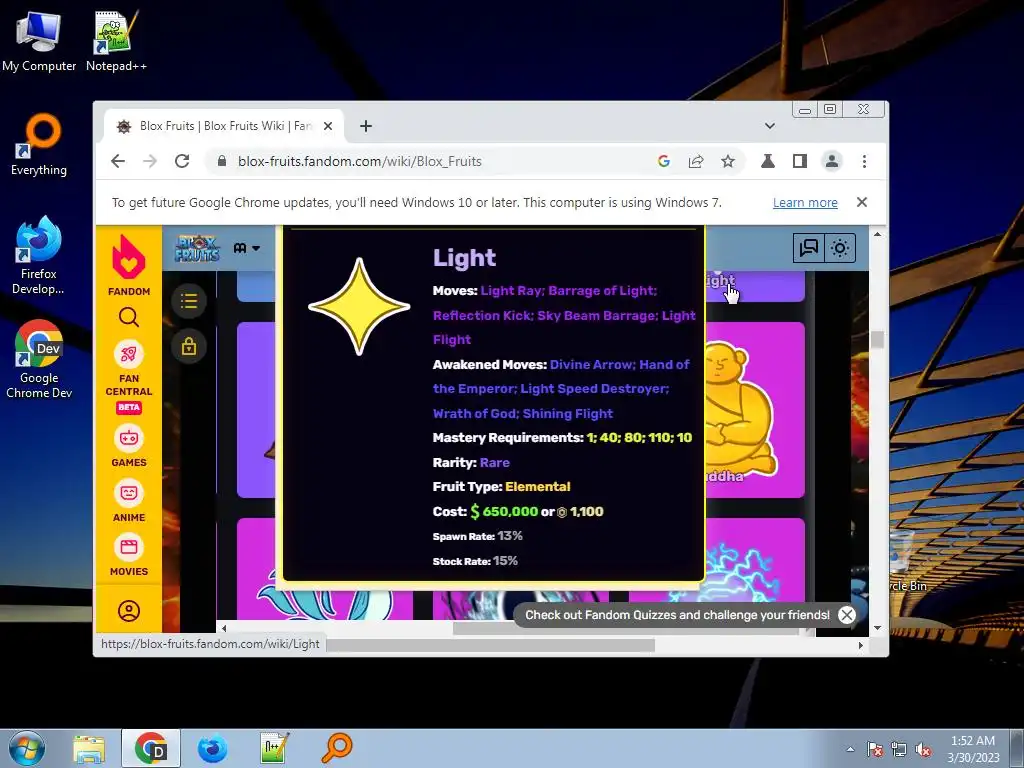Close the Blox Fruits Wiki tab
Image resolution: width=1024 pixels, height=768 pixels.
coord(328,126)
